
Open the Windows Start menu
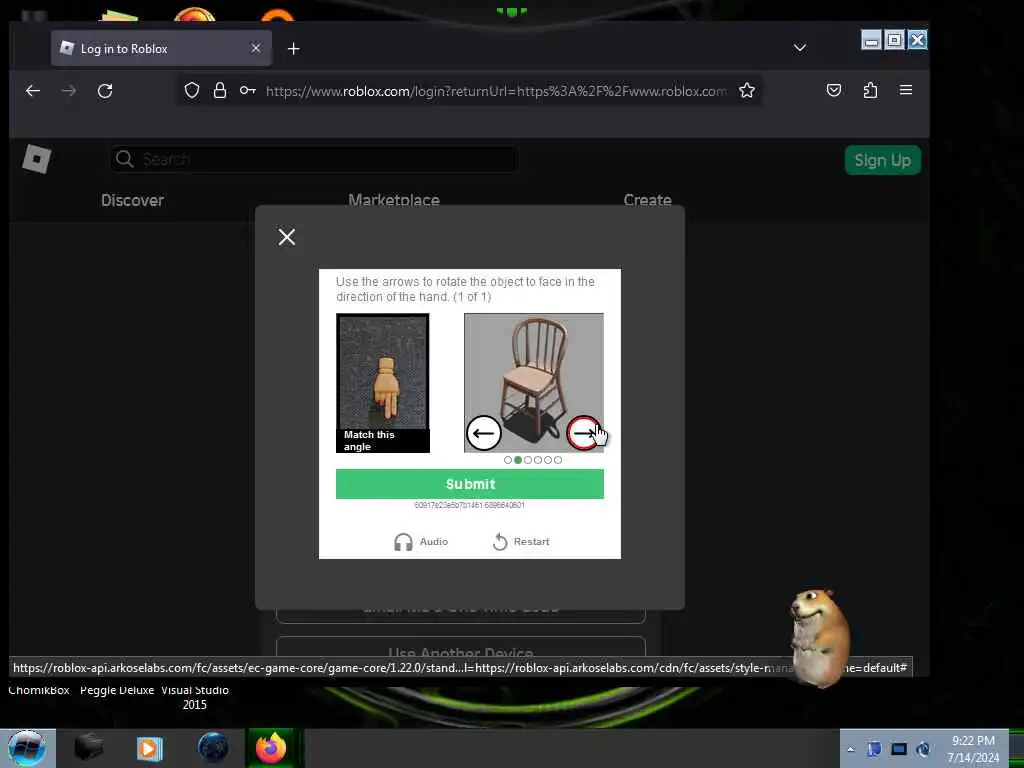pyautogui.click(x=27, y=748)
